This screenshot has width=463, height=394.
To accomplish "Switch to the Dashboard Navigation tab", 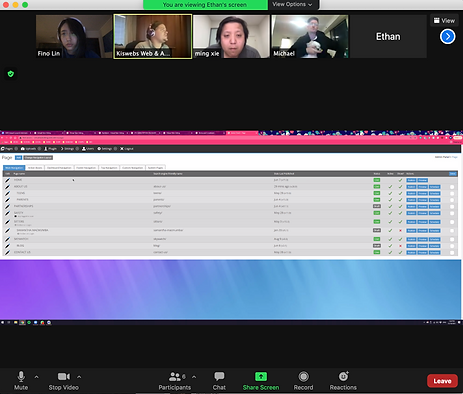I will (x=59, y=168).
